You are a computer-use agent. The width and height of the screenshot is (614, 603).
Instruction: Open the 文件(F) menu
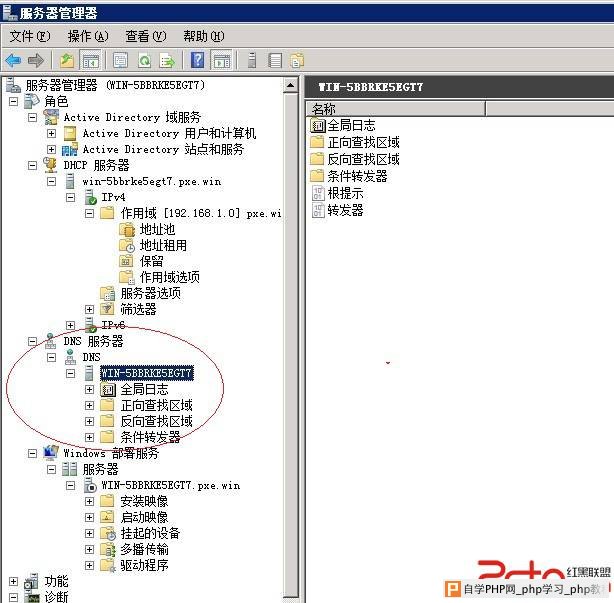pos(30,36)
